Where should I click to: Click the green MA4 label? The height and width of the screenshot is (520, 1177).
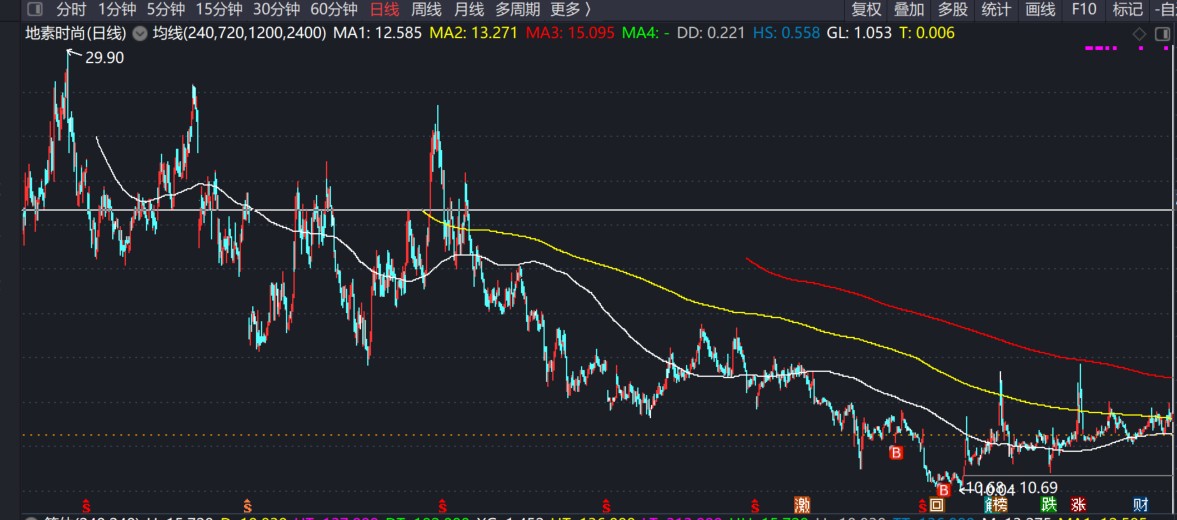(x=646, y=33)
